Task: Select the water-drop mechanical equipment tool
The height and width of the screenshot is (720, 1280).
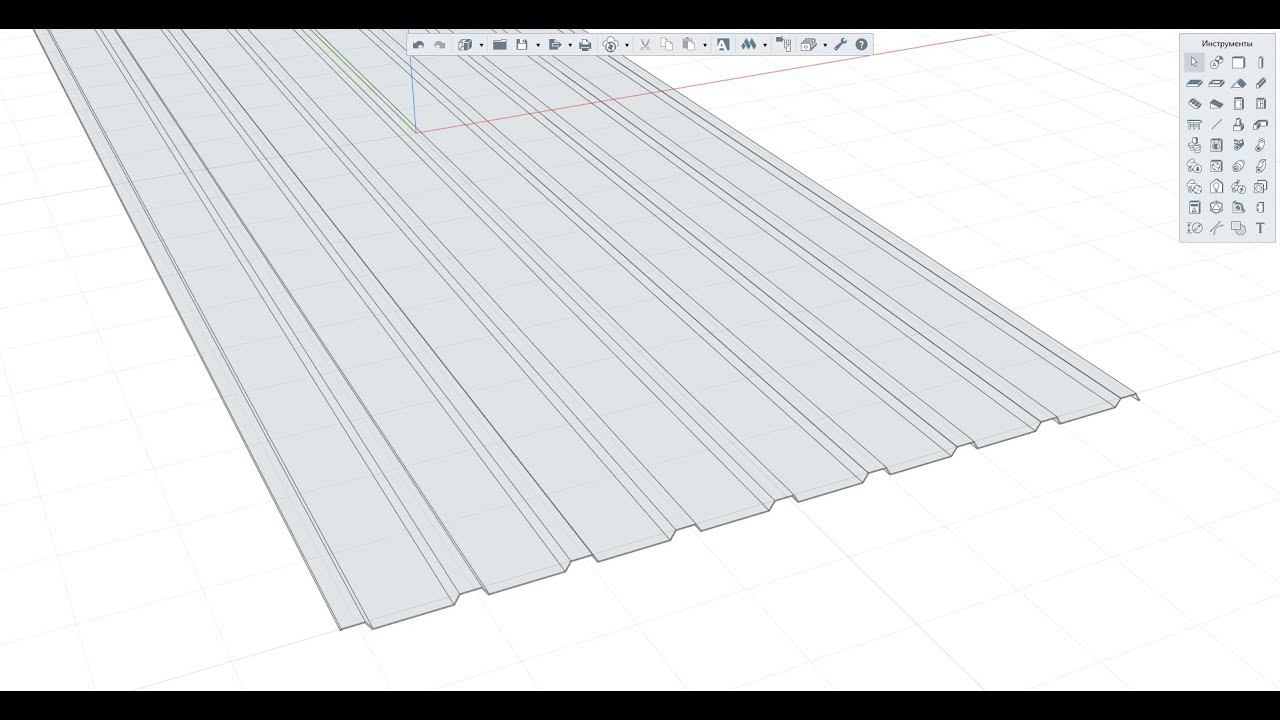Action: click(1194, 166)
